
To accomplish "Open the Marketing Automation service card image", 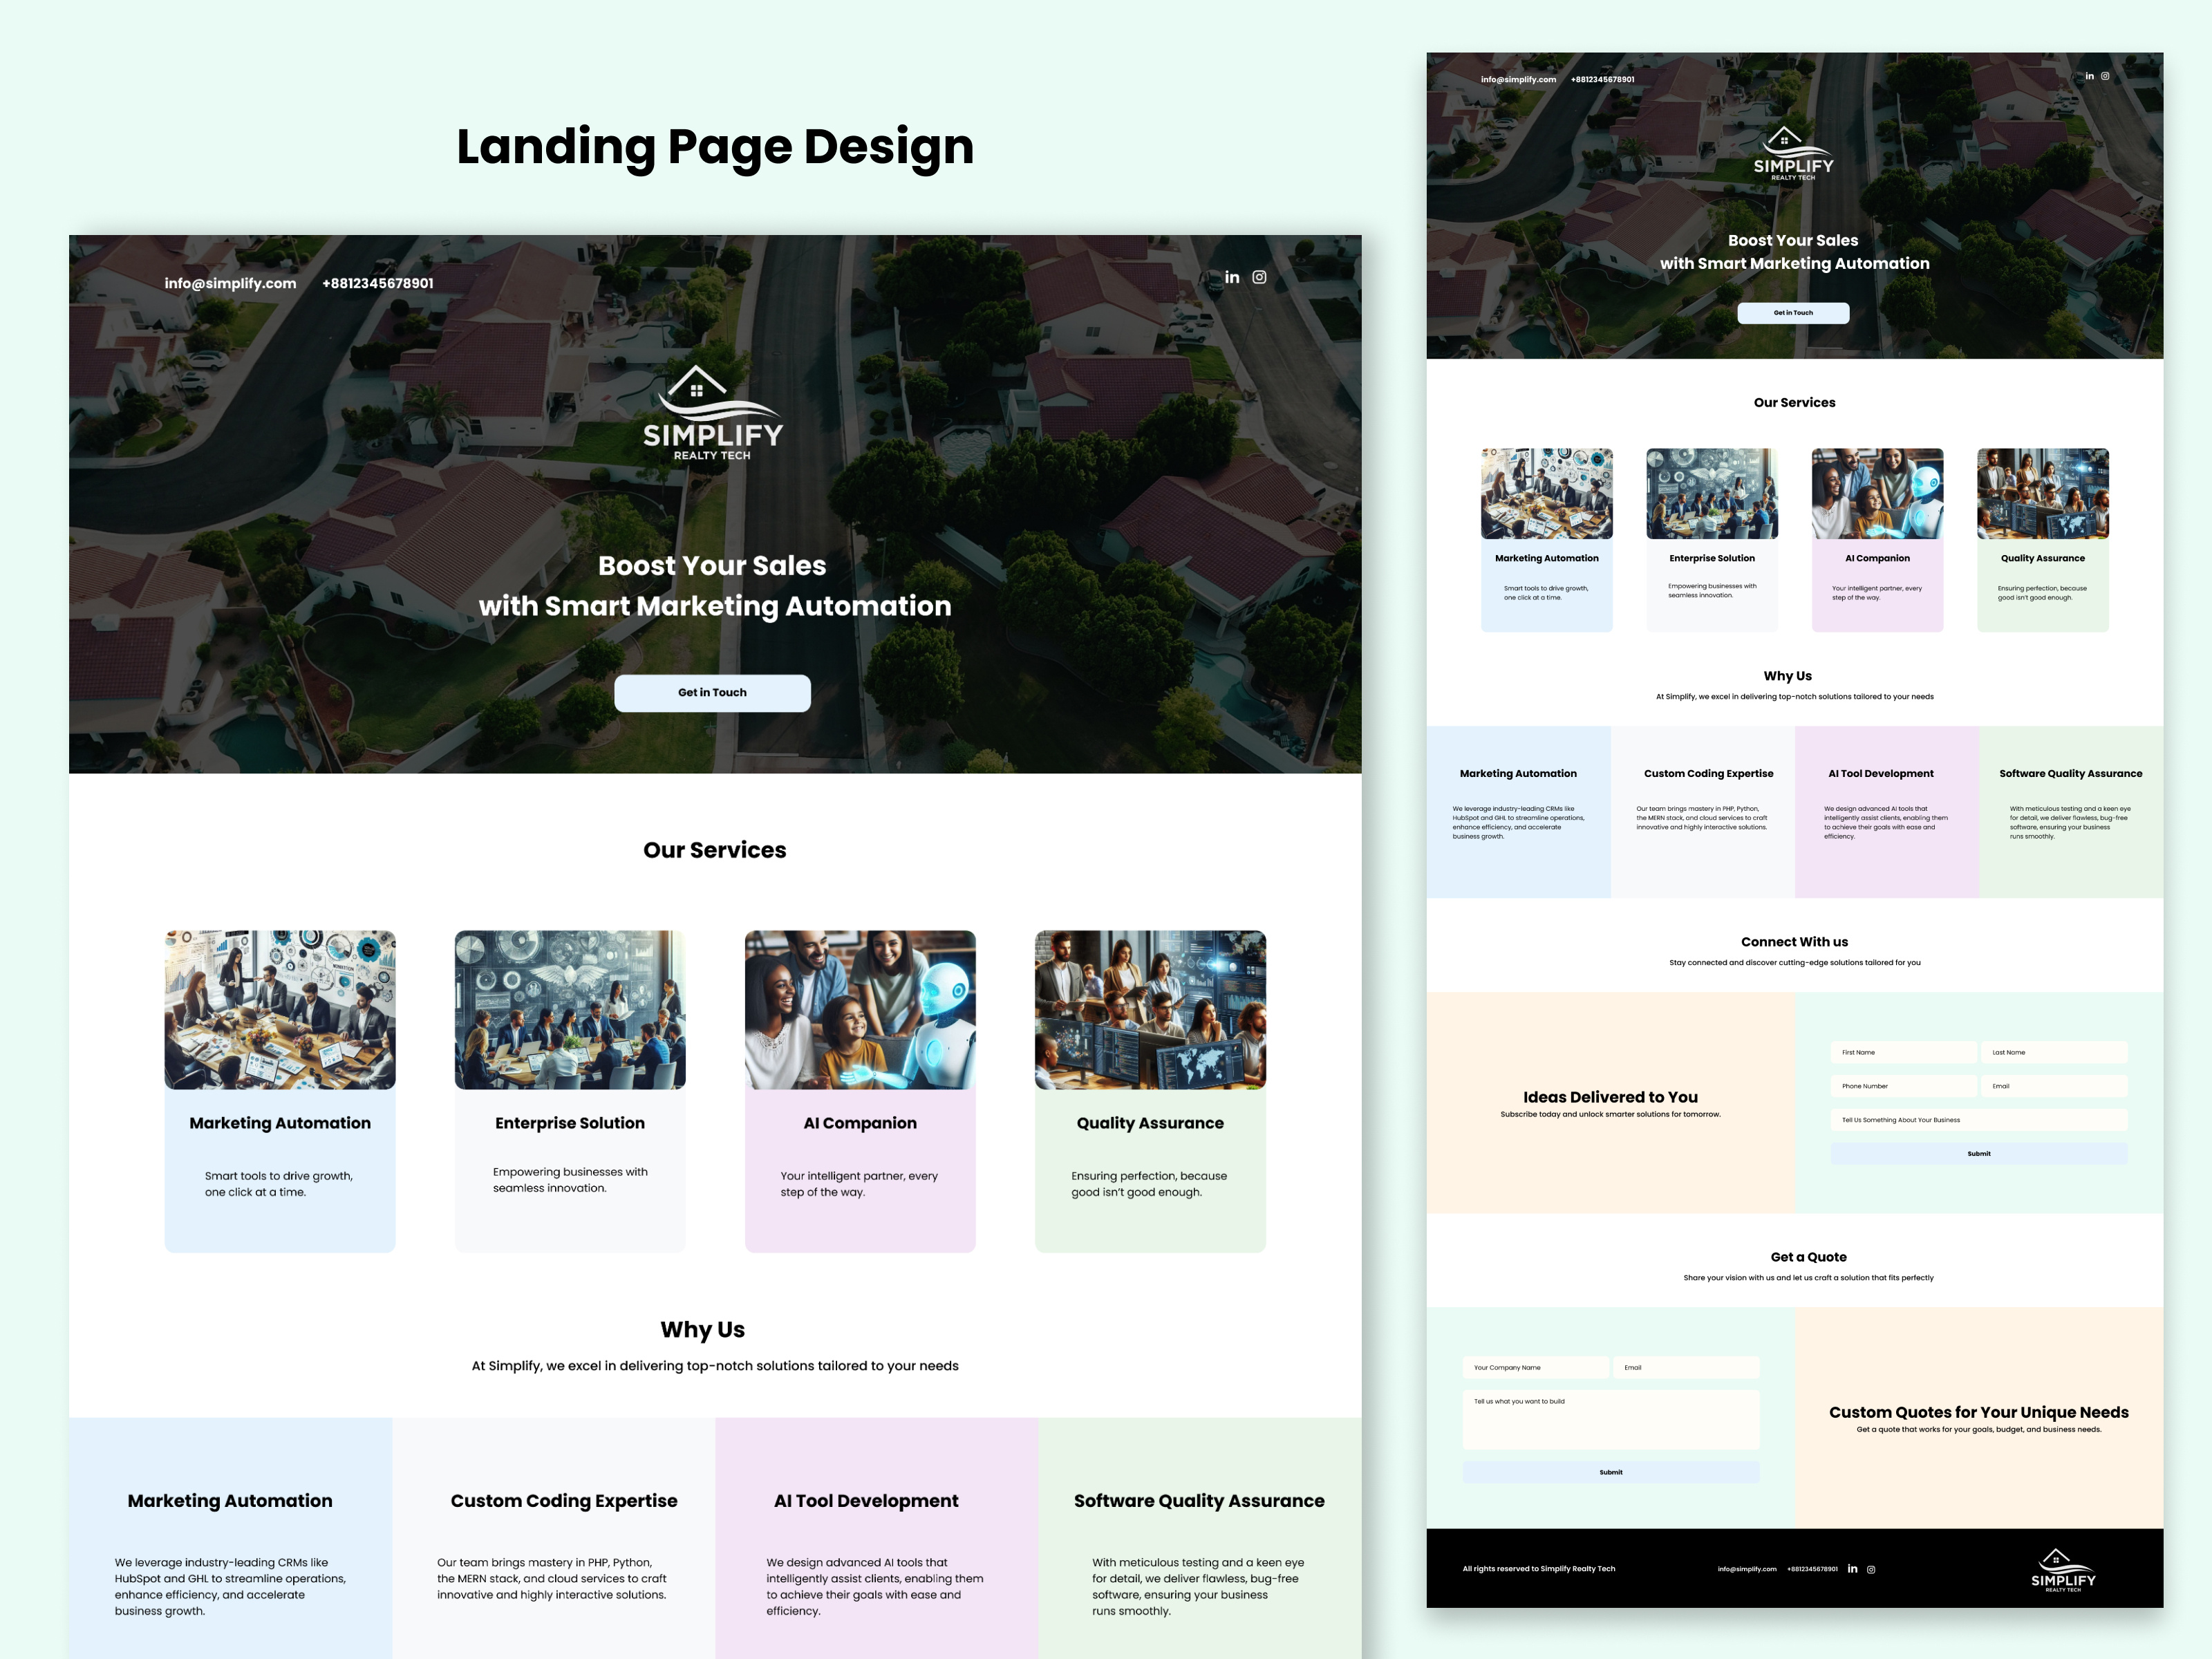I will click(280, 1009).
